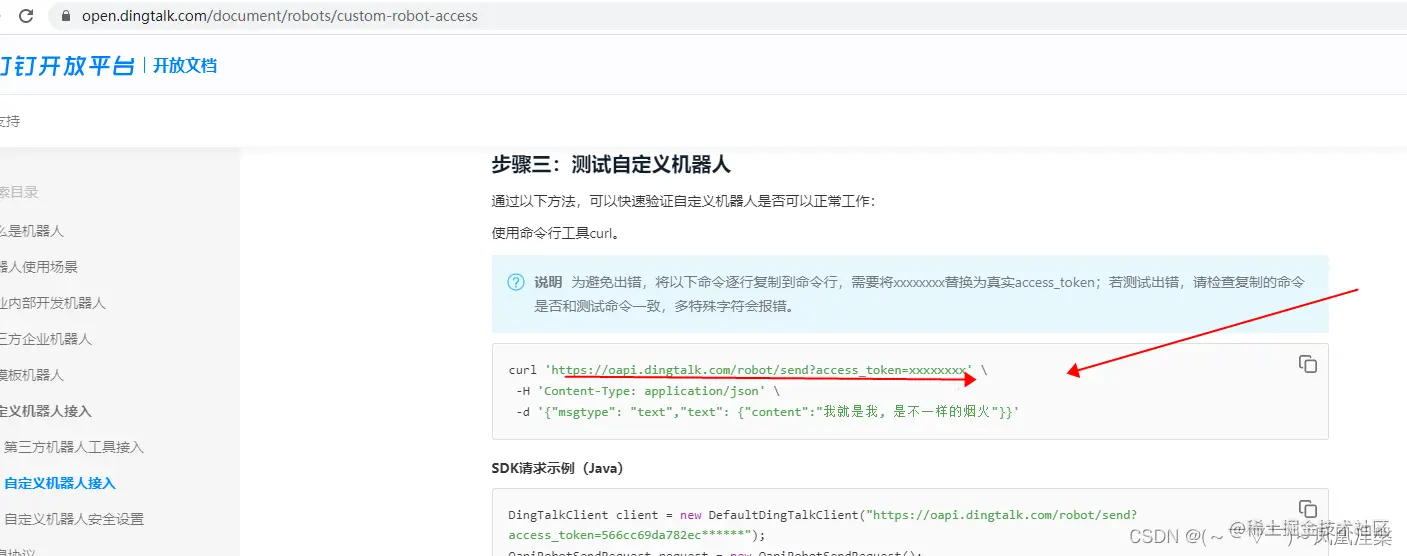Viewport: 1407px width, 556px height.
Task: Open the 开放文档 header link
Action: [185, 66]
